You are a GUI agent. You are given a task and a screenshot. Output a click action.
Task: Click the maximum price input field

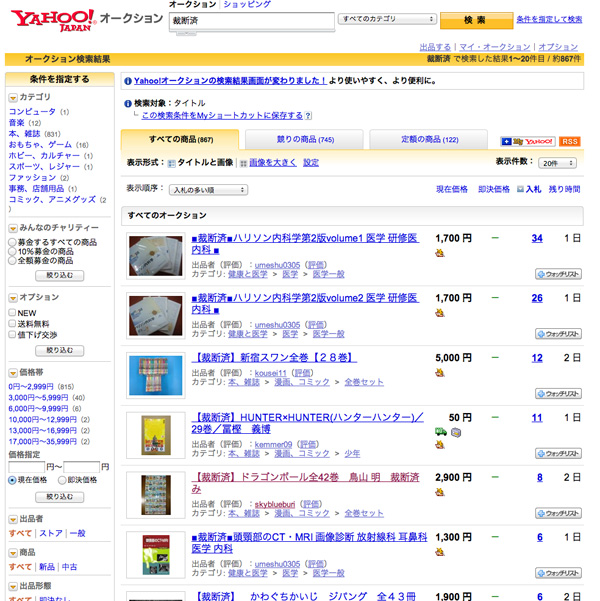(x=81, y=467)
